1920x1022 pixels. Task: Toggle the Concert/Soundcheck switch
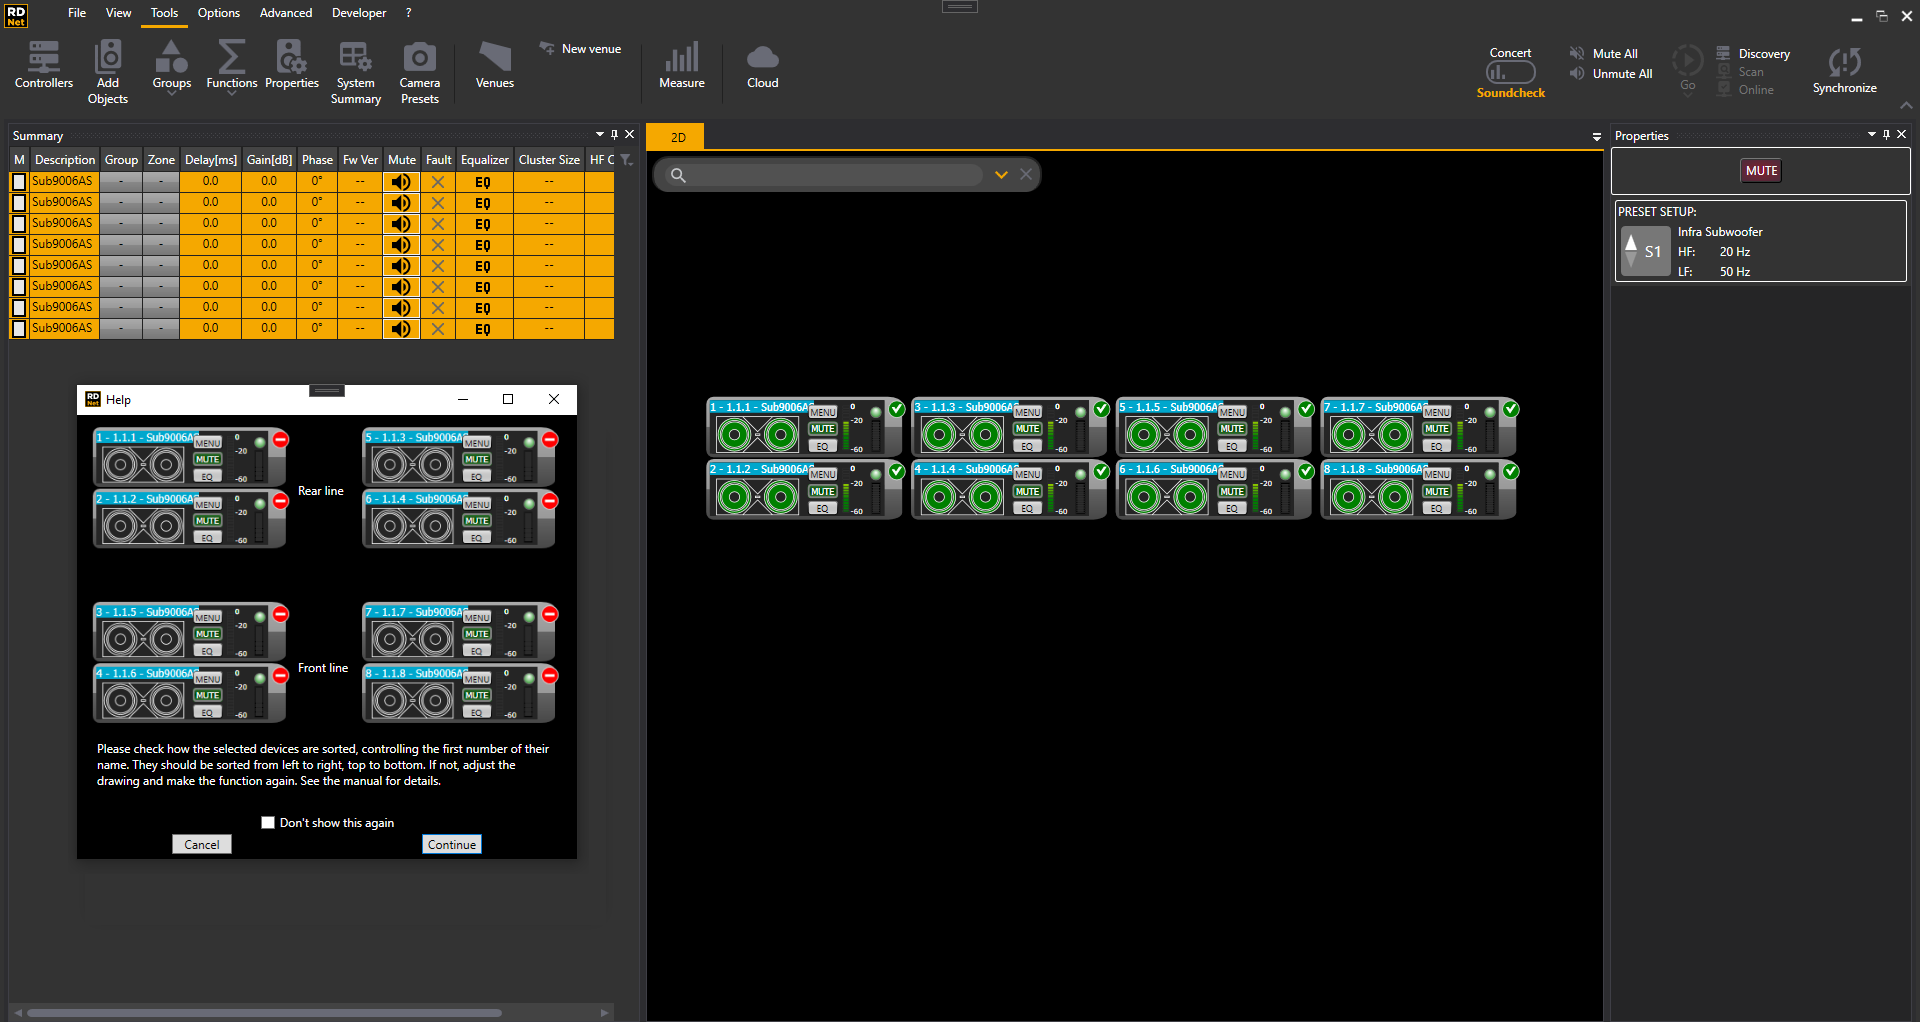[x=1510, y=72]
